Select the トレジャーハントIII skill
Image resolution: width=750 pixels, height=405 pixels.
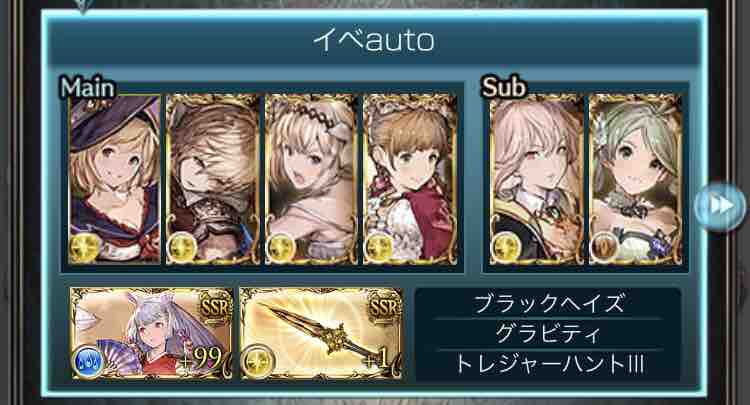[x=548, y=364]
